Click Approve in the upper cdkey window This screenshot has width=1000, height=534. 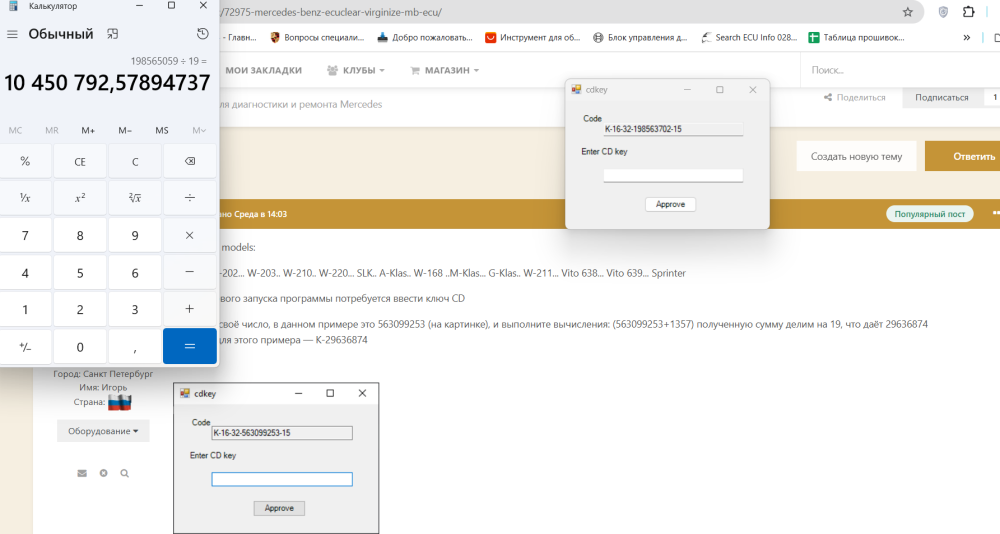coord(670,204)
